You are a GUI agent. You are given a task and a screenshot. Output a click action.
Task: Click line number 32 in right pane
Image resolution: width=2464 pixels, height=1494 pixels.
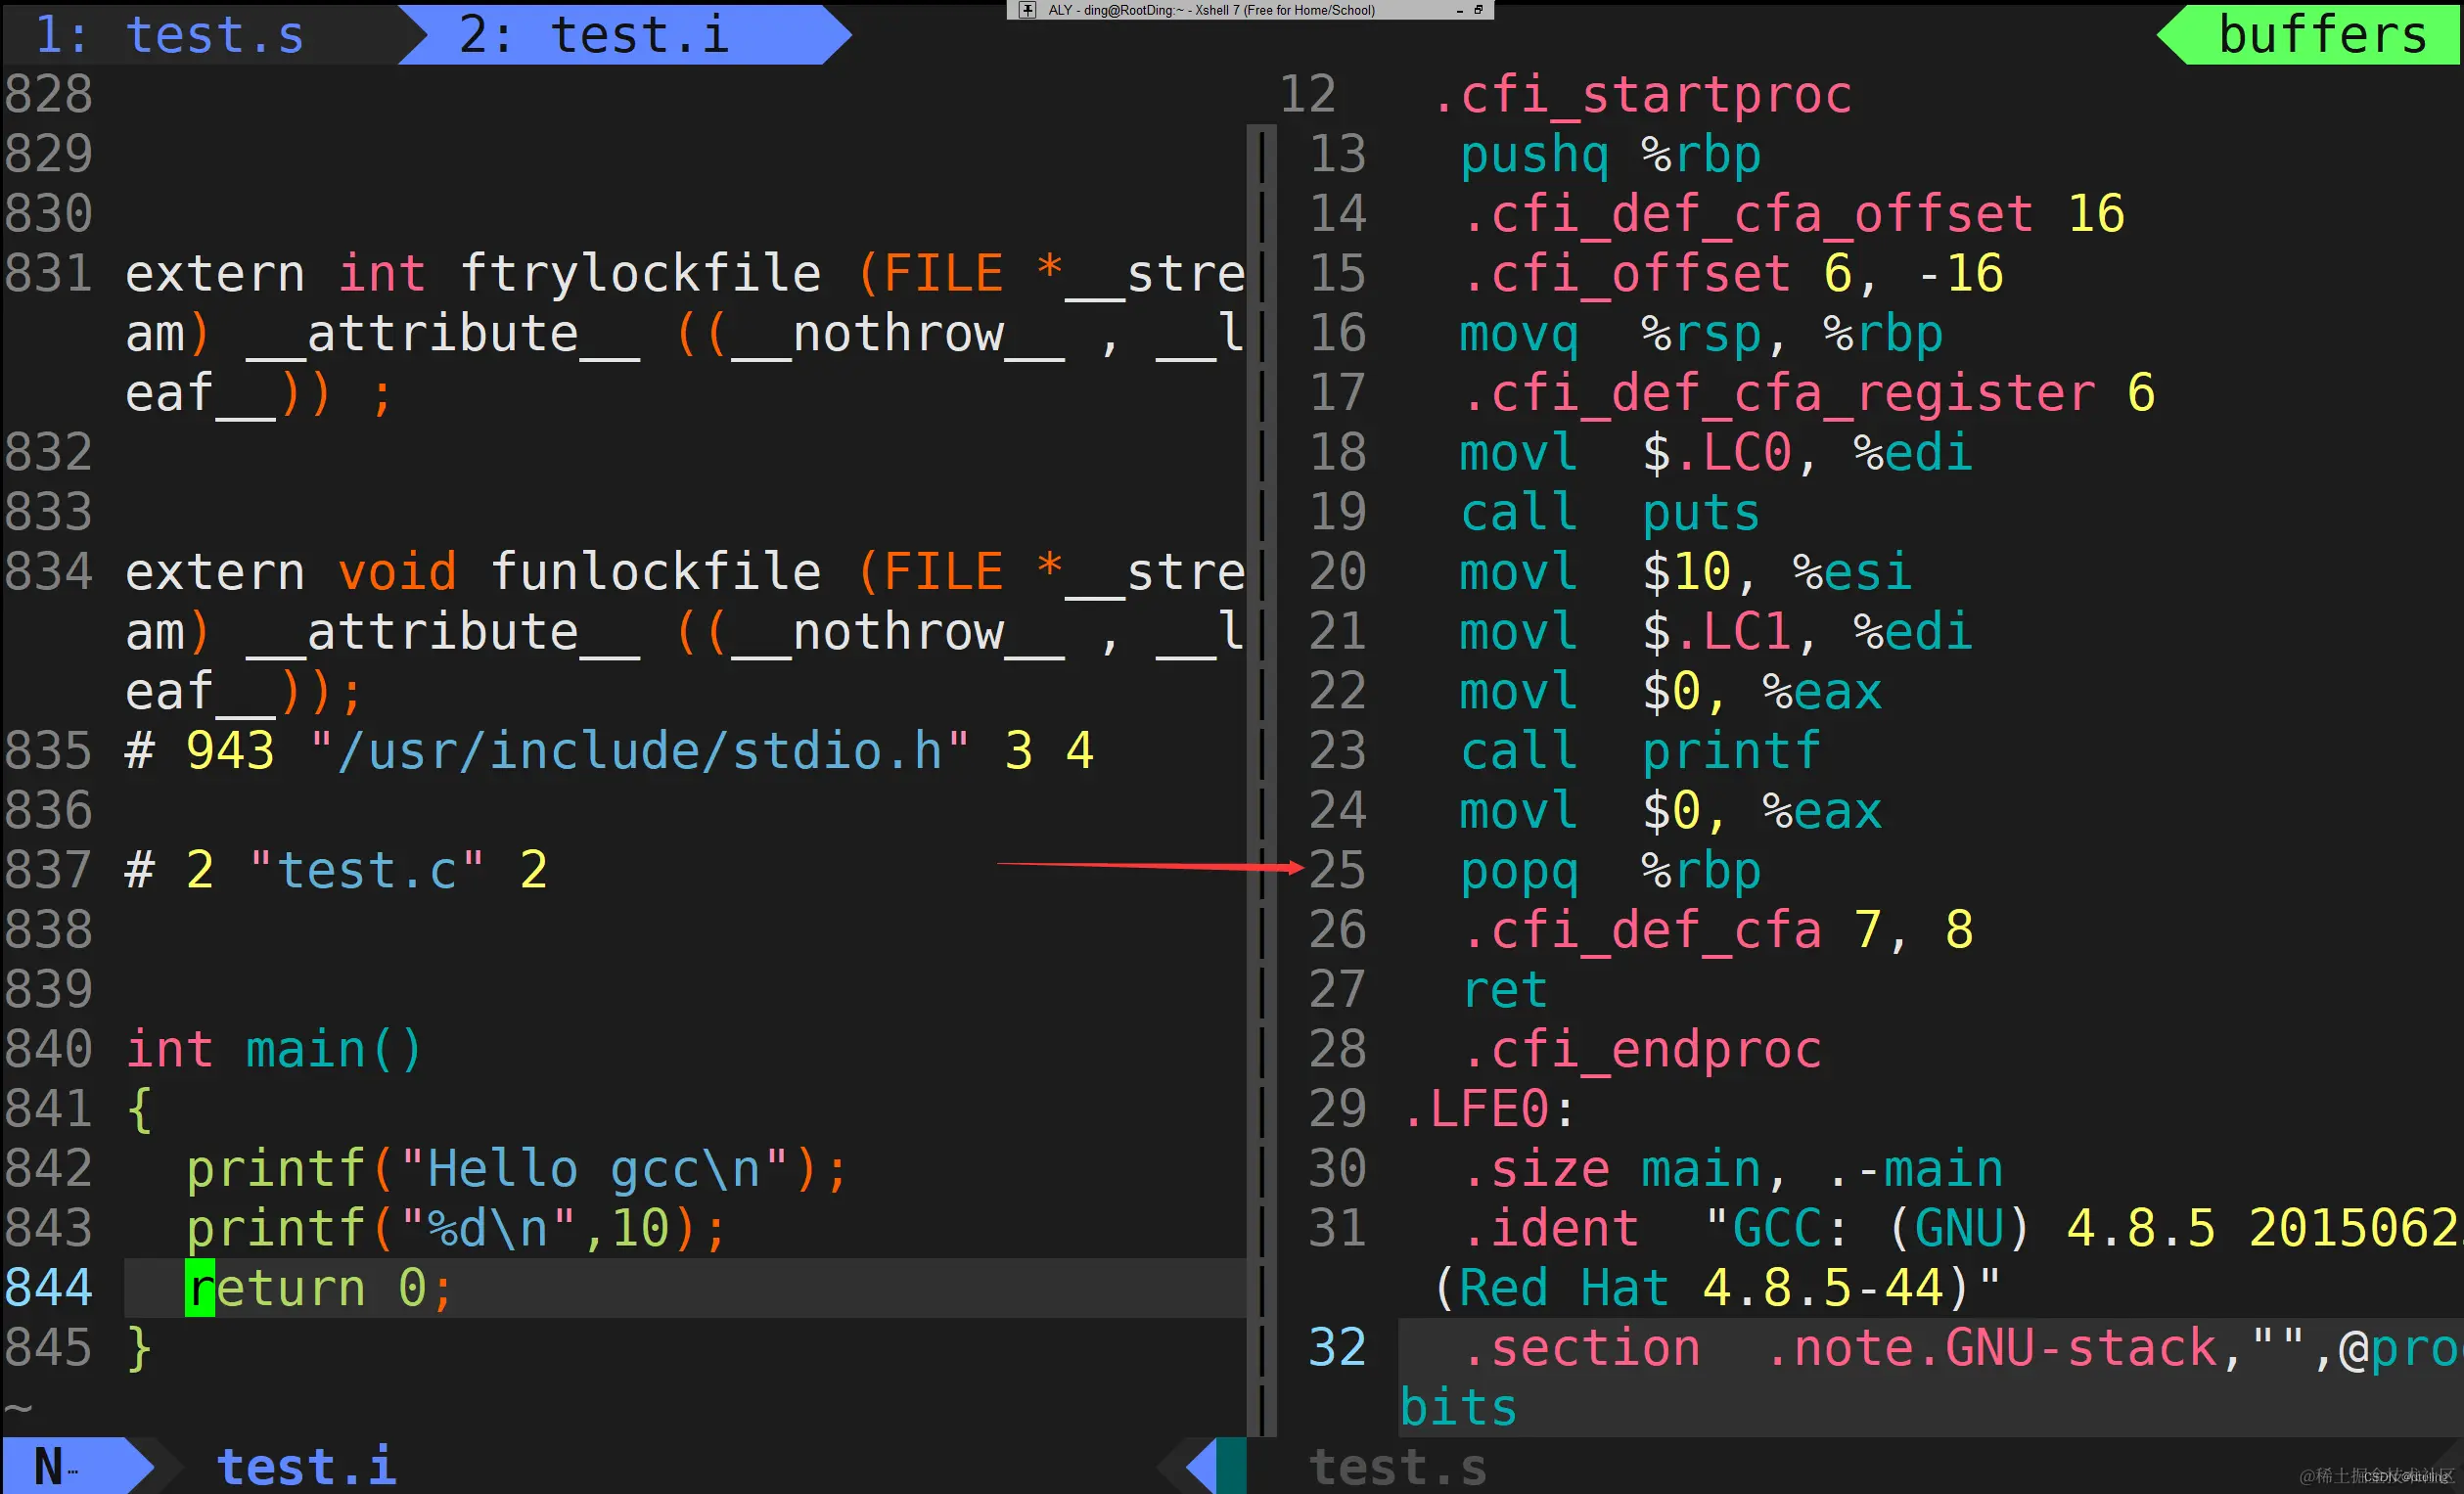(1337, 1348)
